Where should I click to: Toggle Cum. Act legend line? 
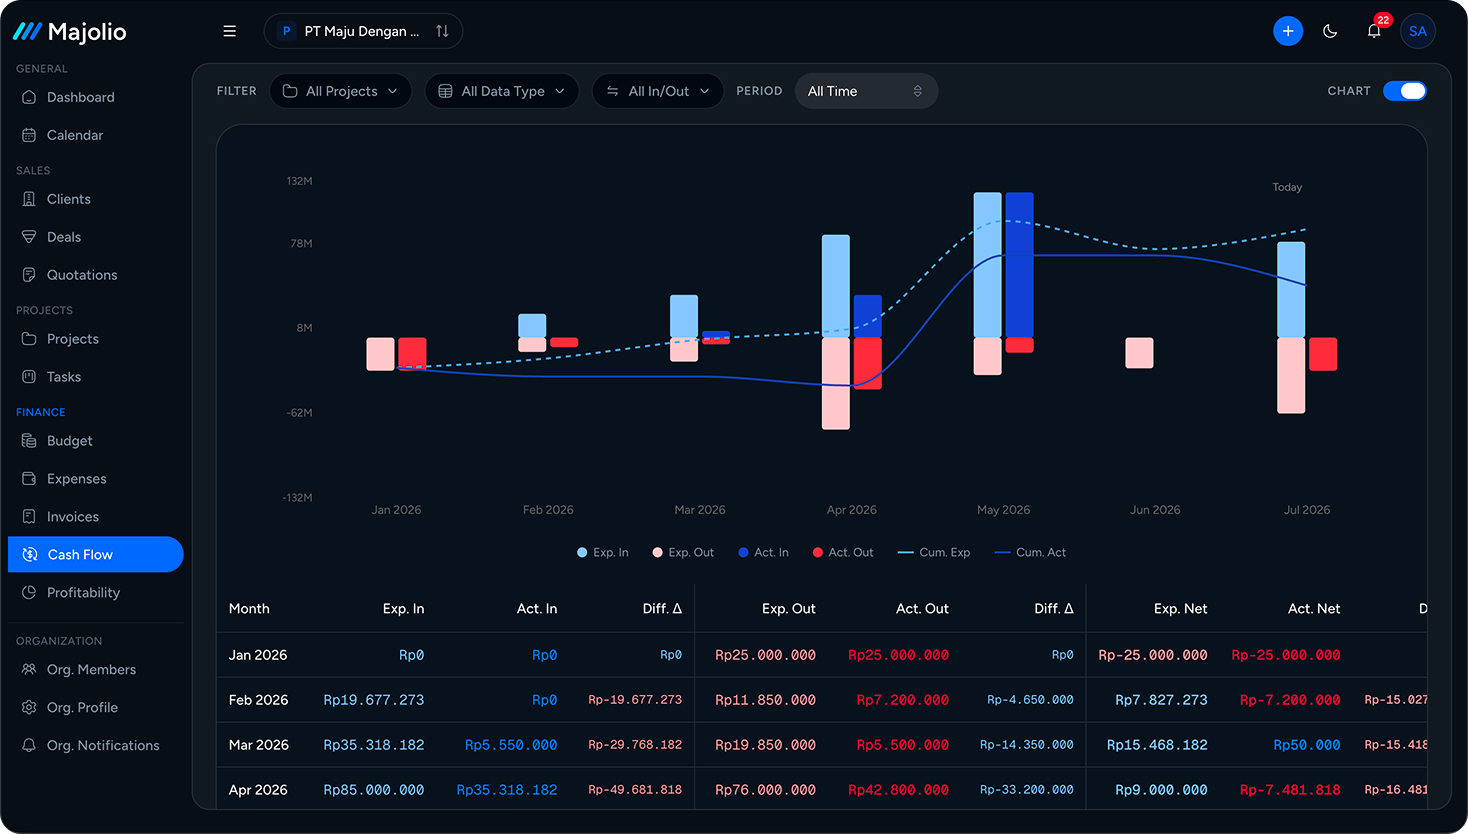tap(1030, 552)
